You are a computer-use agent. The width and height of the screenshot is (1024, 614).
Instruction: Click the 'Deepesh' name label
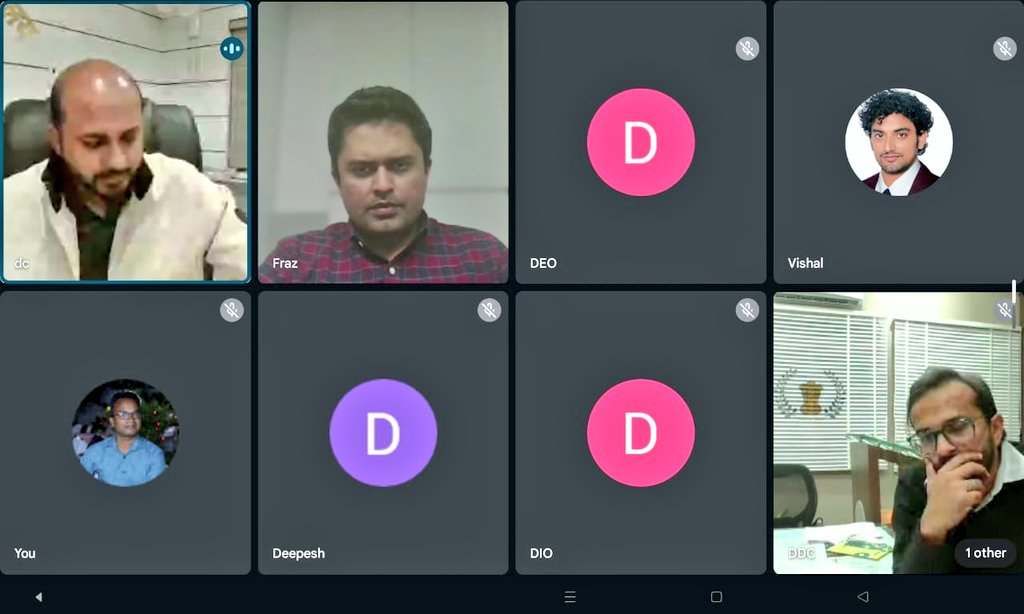pos(298,553)
